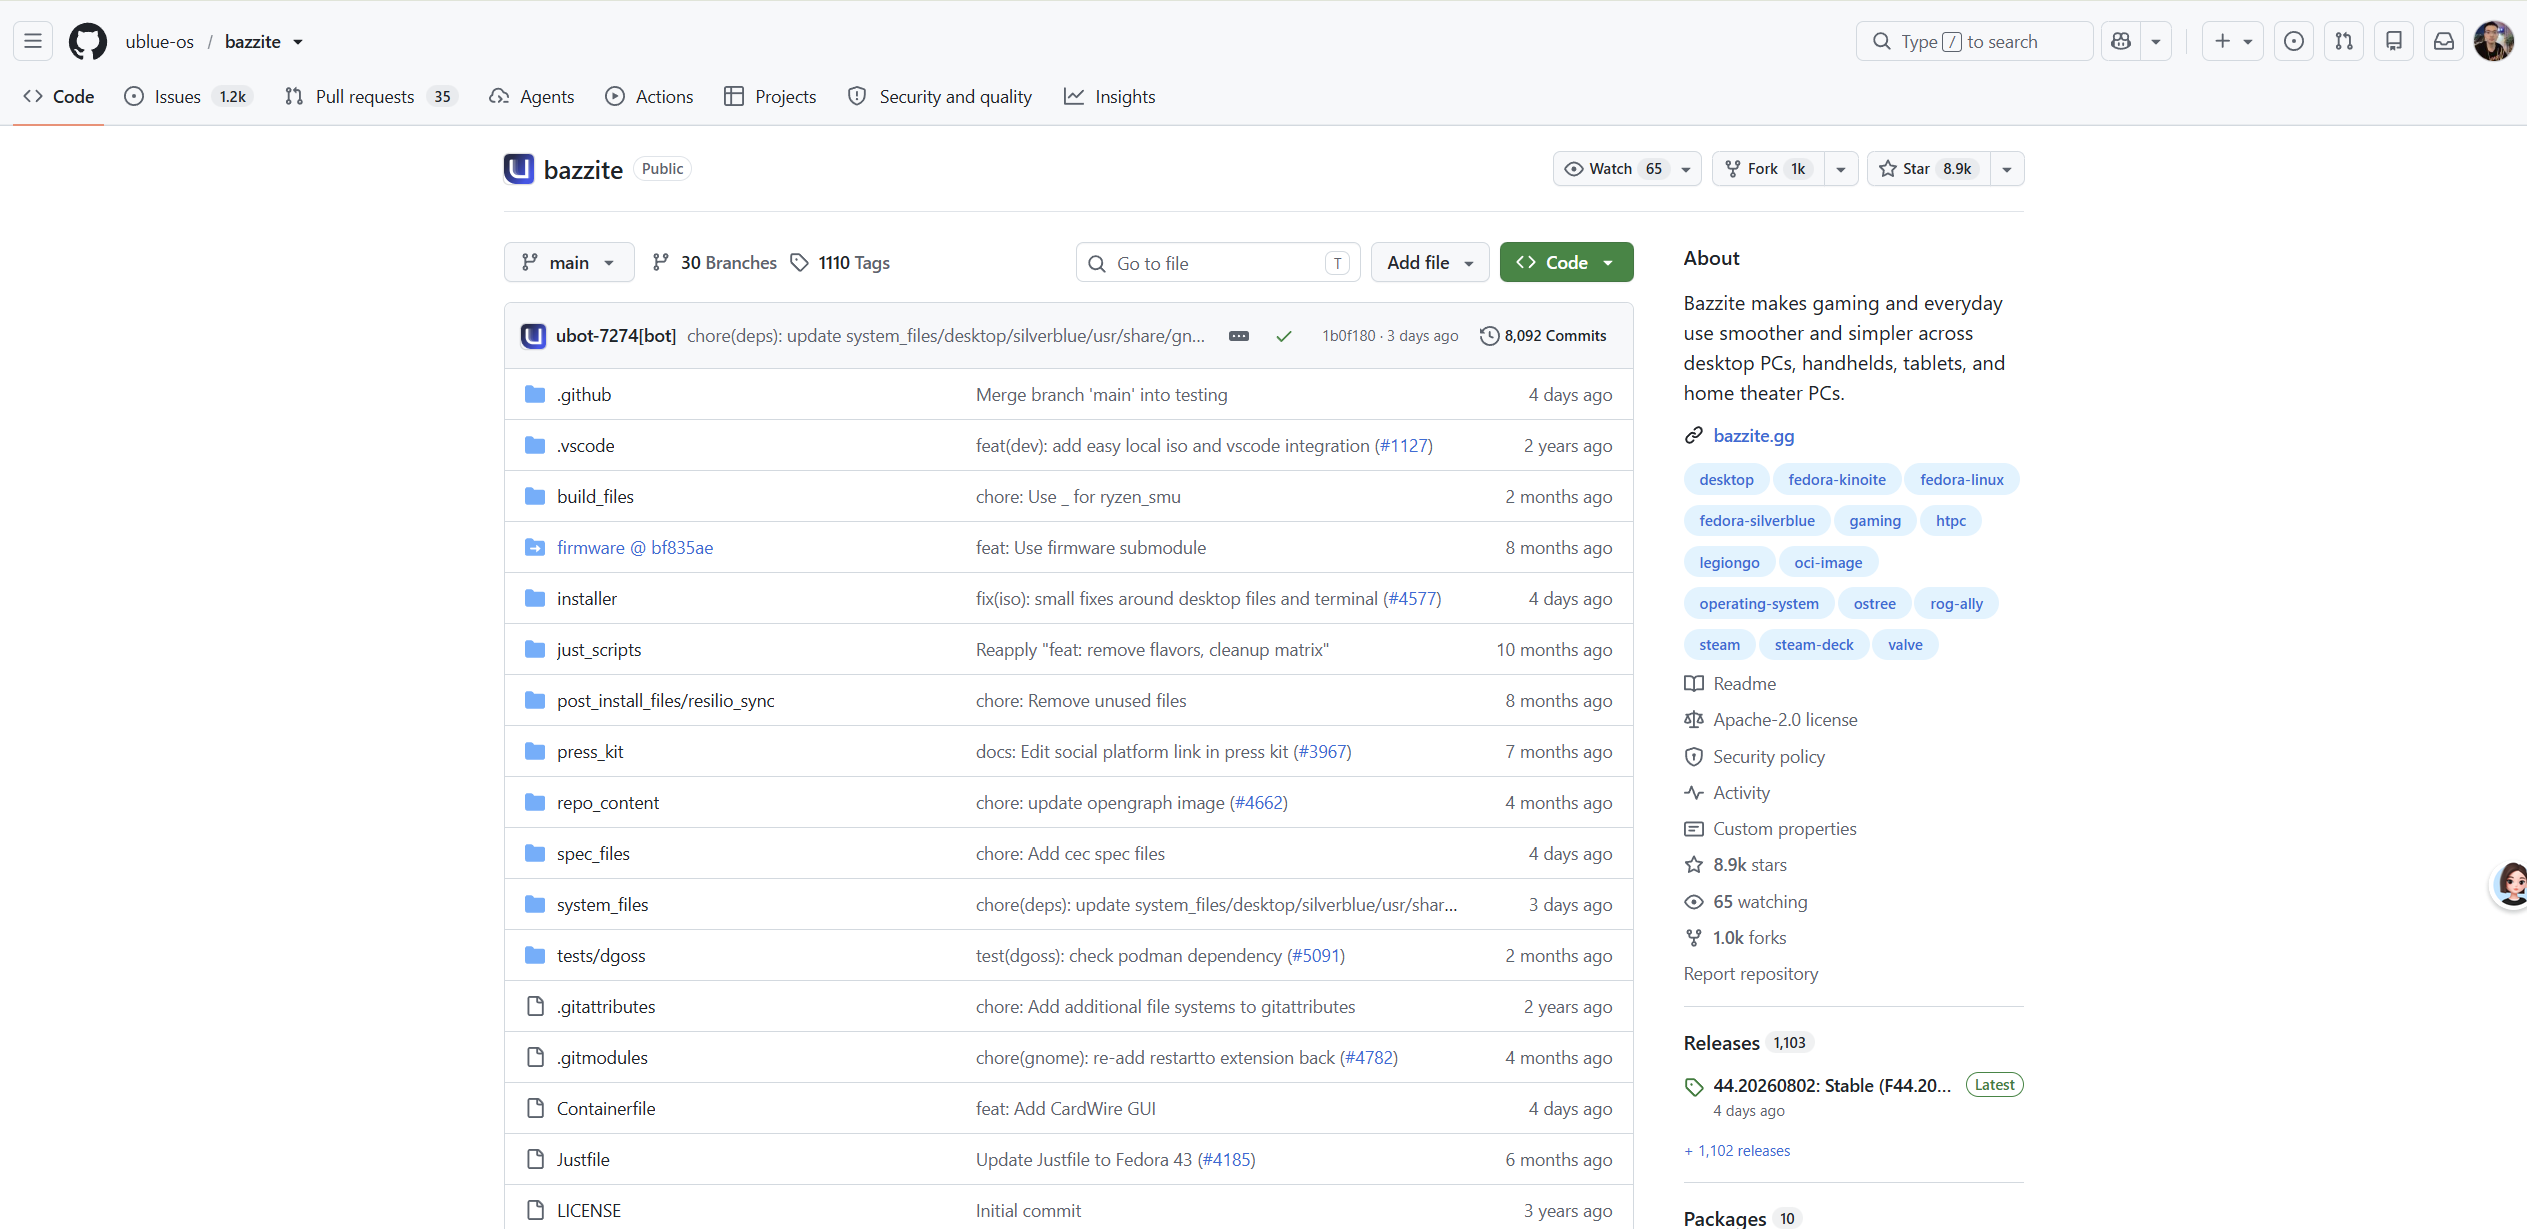Fork the bazzite repository

(x=1769, y=169)
